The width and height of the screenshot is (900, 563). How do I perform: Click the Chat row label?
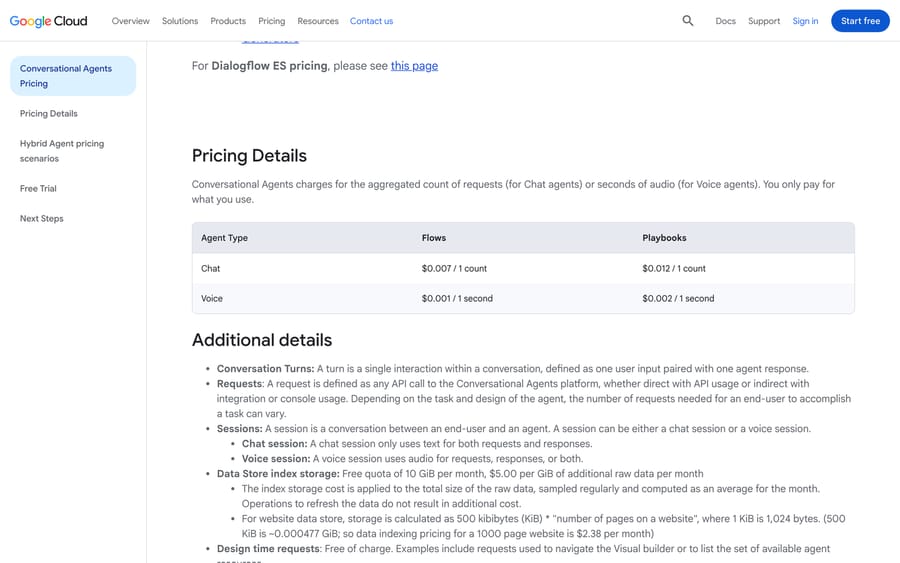click(x=211, y=269)
